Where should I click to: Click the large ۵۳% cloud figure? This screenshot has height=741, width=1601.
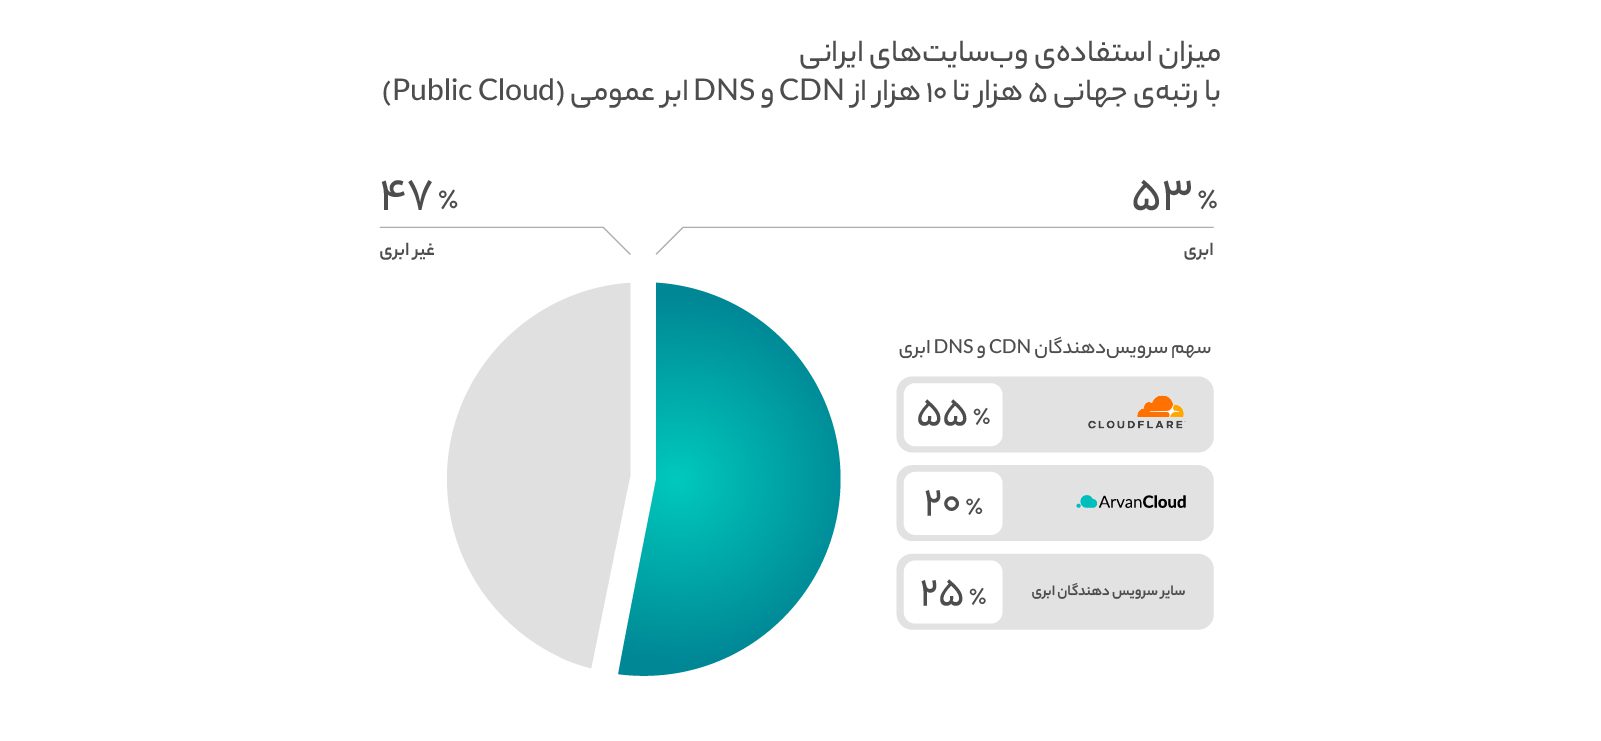[1174, 194]
